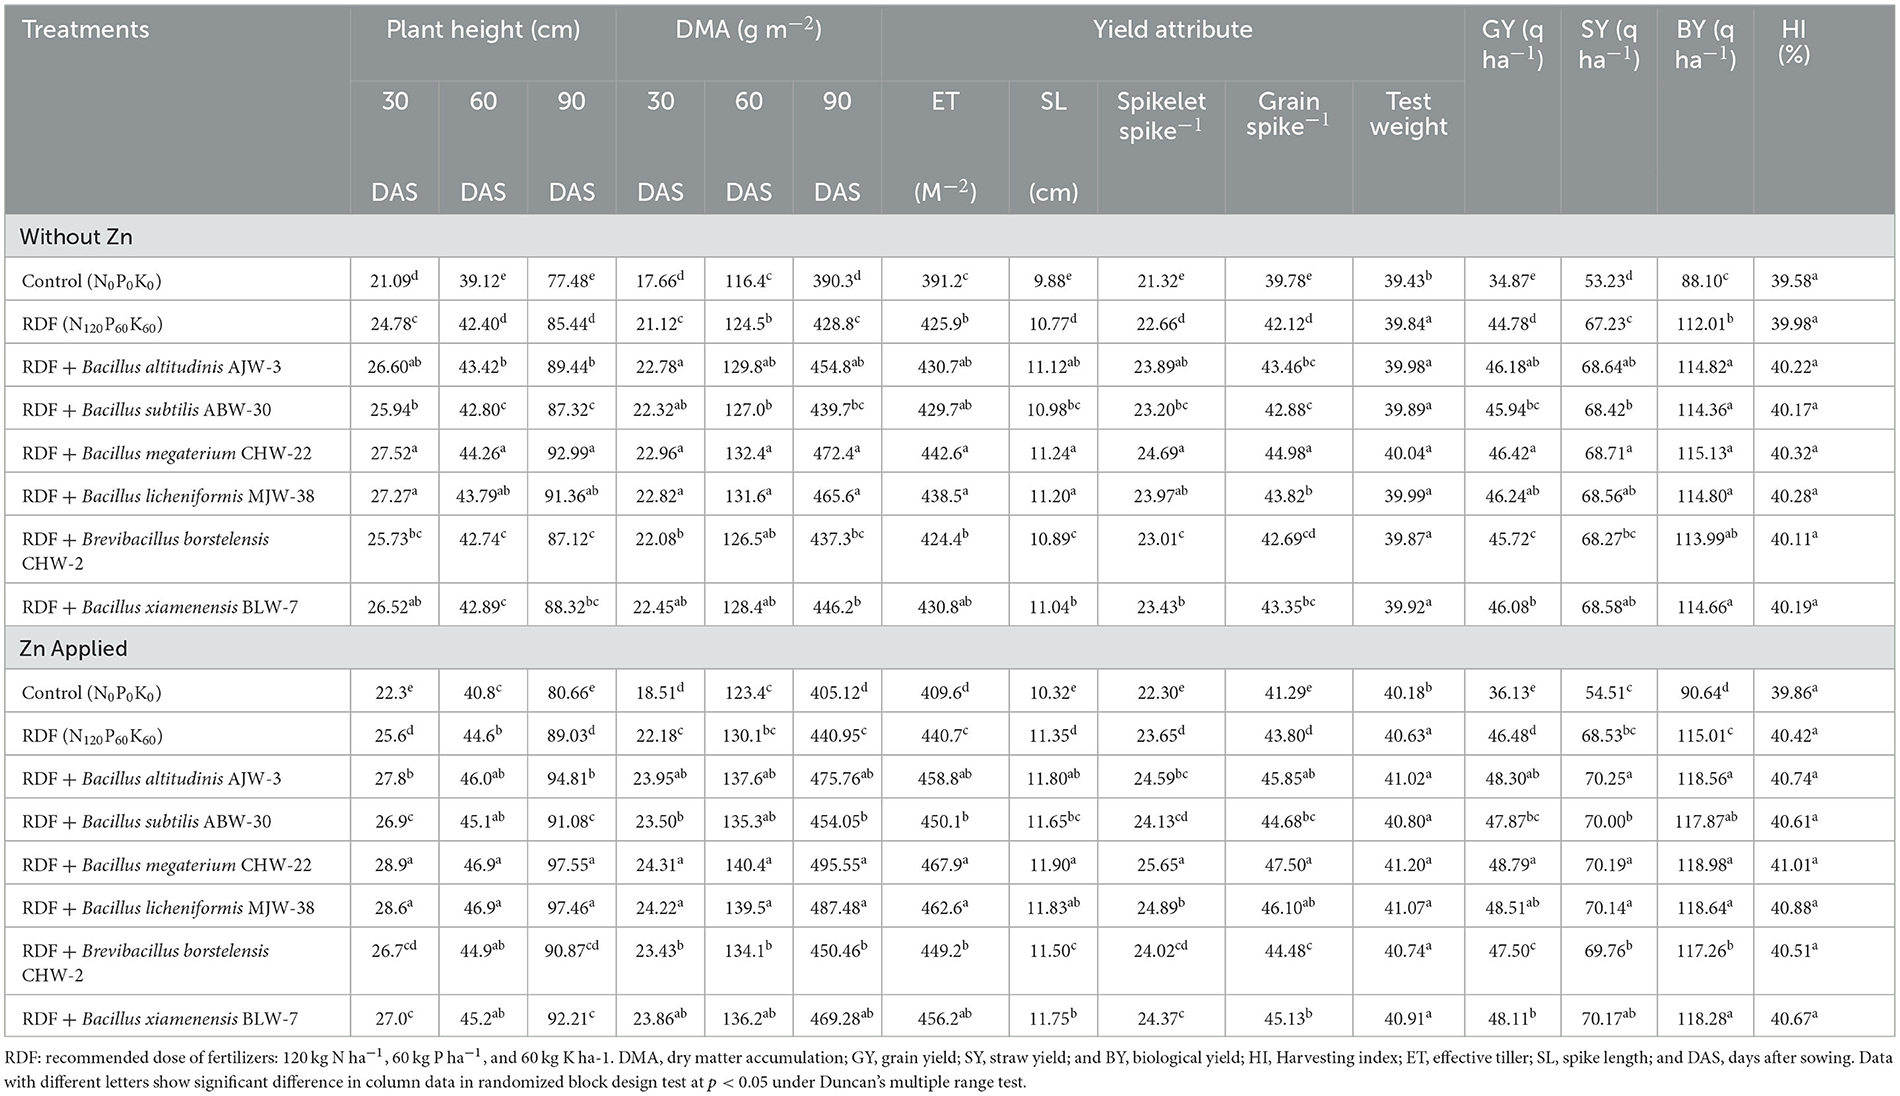Click the value 454.05b
The height and width of the screenshot is (1096, 1900).
836,821
